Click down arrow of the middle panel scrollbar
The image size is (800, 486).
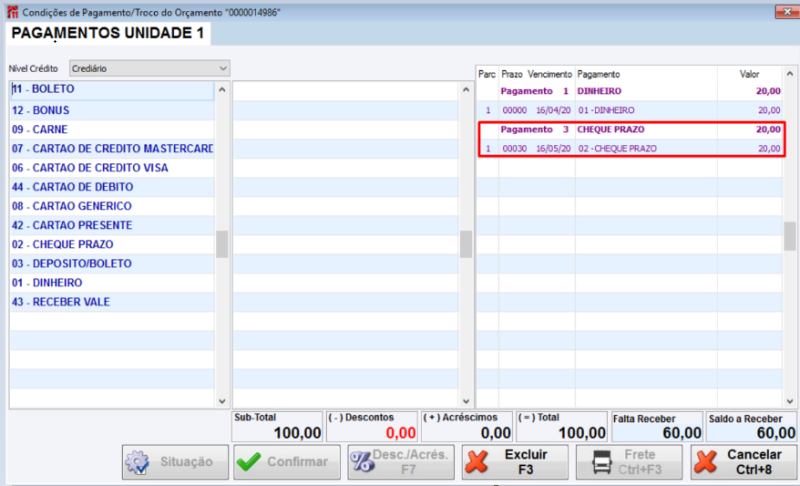(x=466, y=401)
